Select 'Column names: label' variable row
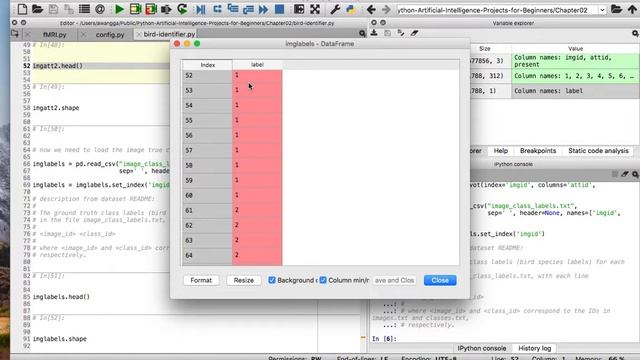640x360 pixels. pos(555,91)
